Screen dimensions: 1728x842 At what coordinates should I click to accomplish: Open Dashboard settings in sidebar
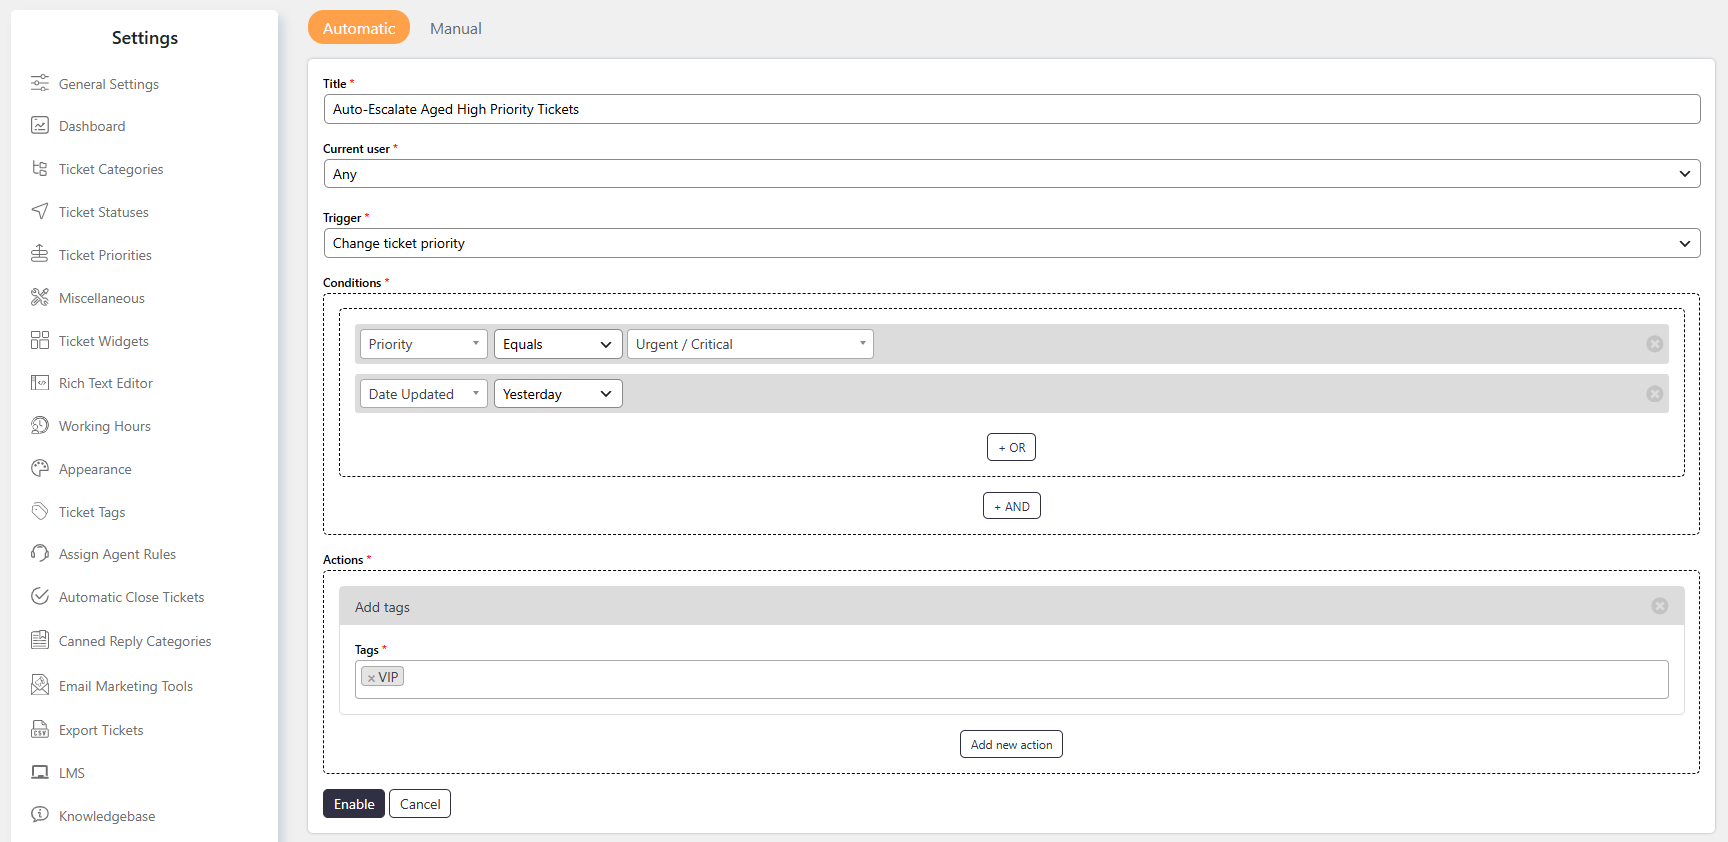[x=92, y=126]
